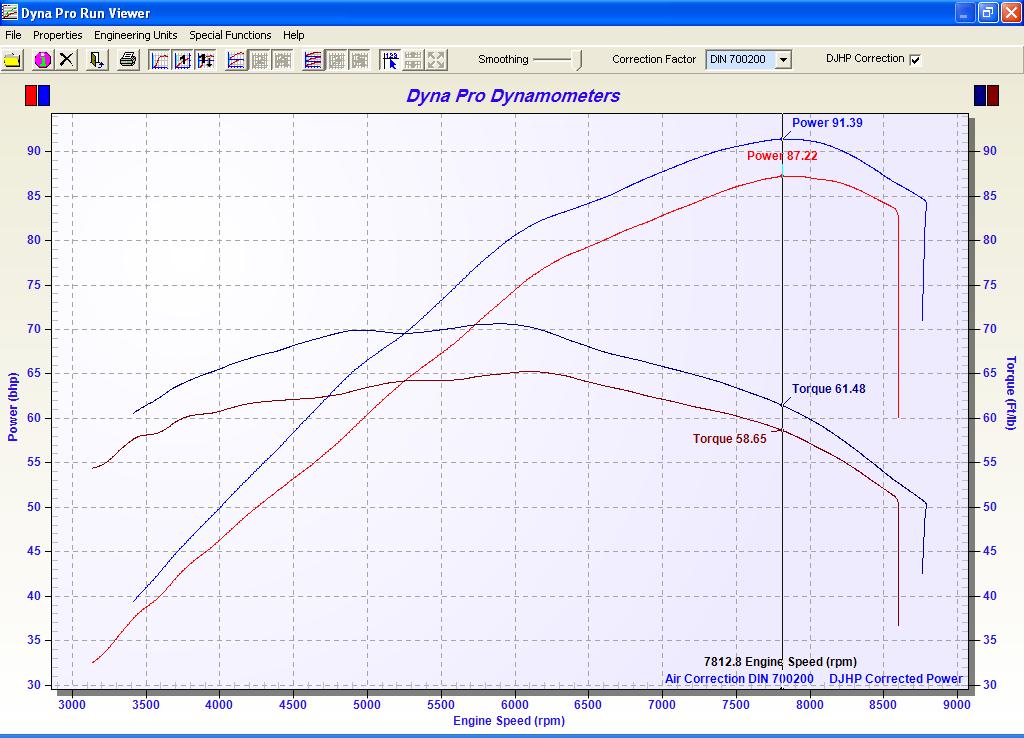1024x738 pixels.
Task: Select the cursor values 123 pointer icon
Action: coord(390,60)
